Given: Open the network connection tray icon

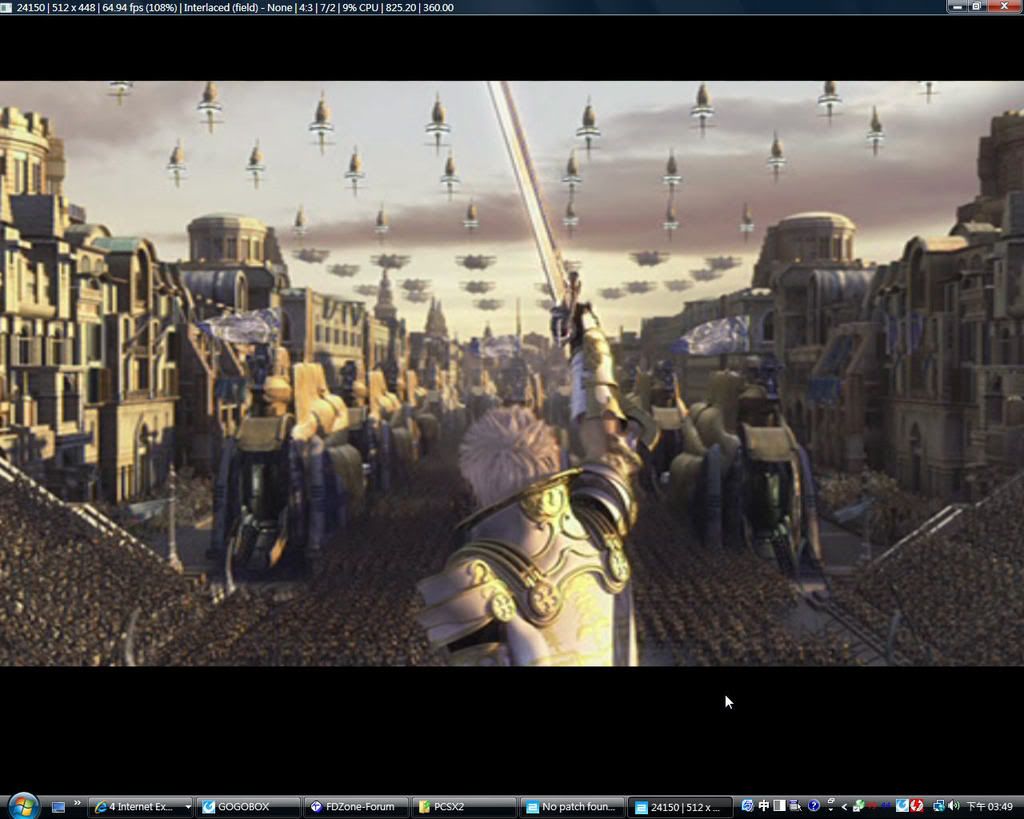Looking at the screenshot, I should pos(939,806).
